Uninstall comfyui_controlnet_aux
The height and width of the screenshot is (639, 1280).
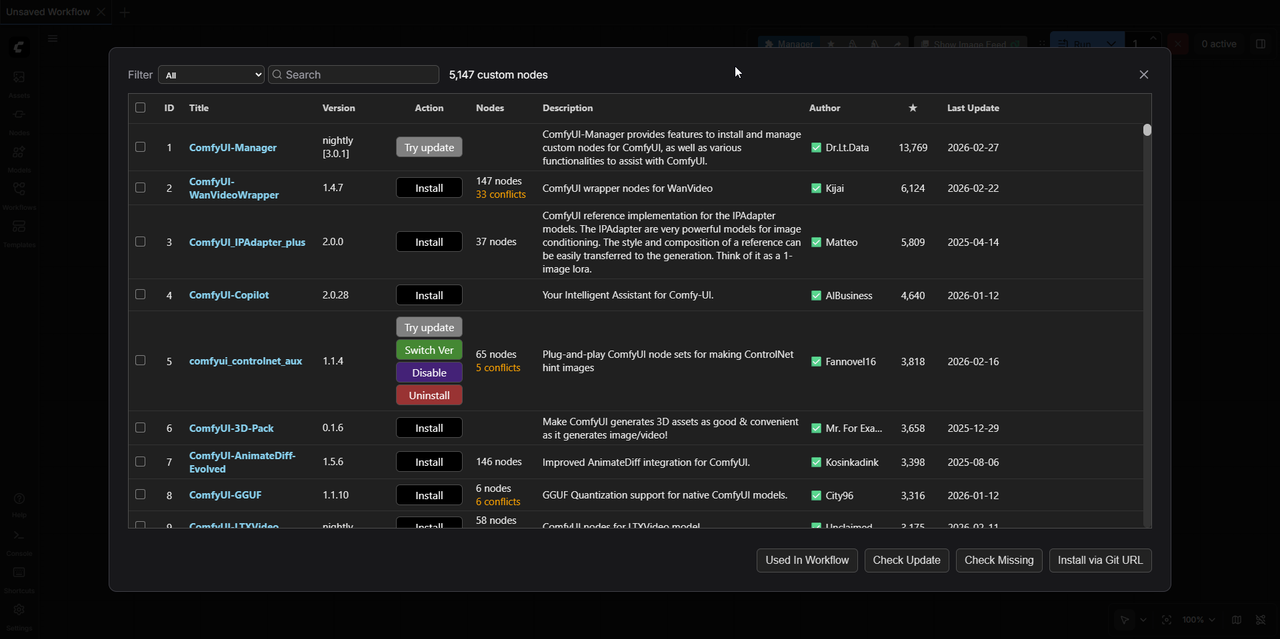(x=429, y=395)
